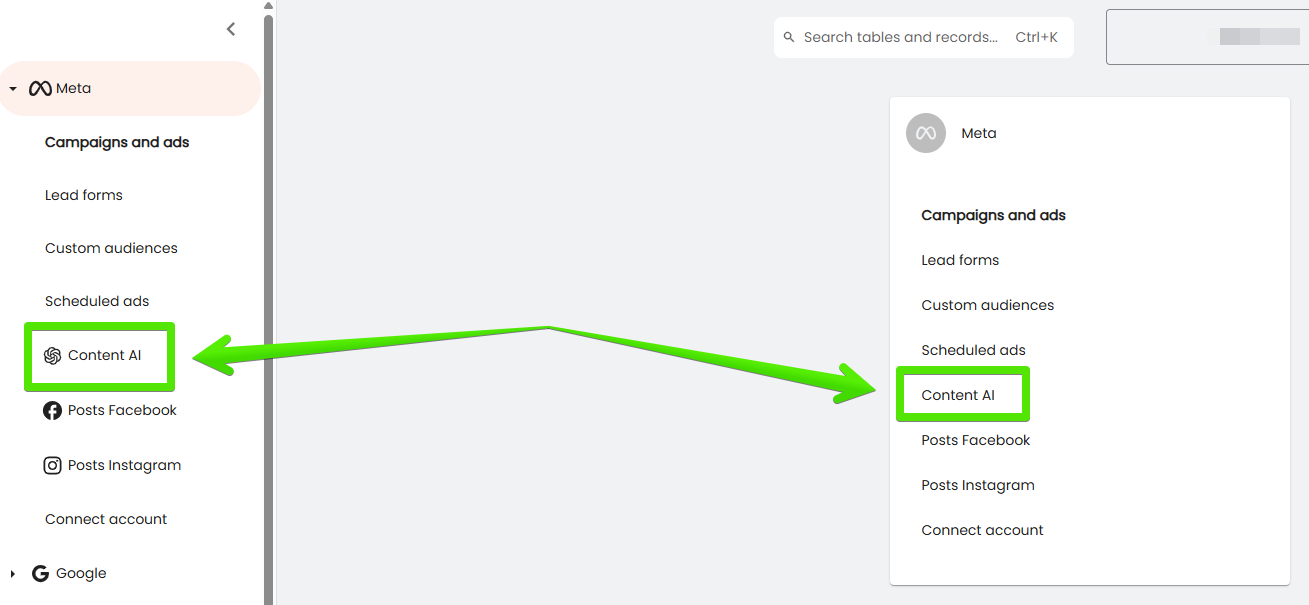Expand the Google section arrow
This screenshot has height=605, width=1309.
coord(13,574)
